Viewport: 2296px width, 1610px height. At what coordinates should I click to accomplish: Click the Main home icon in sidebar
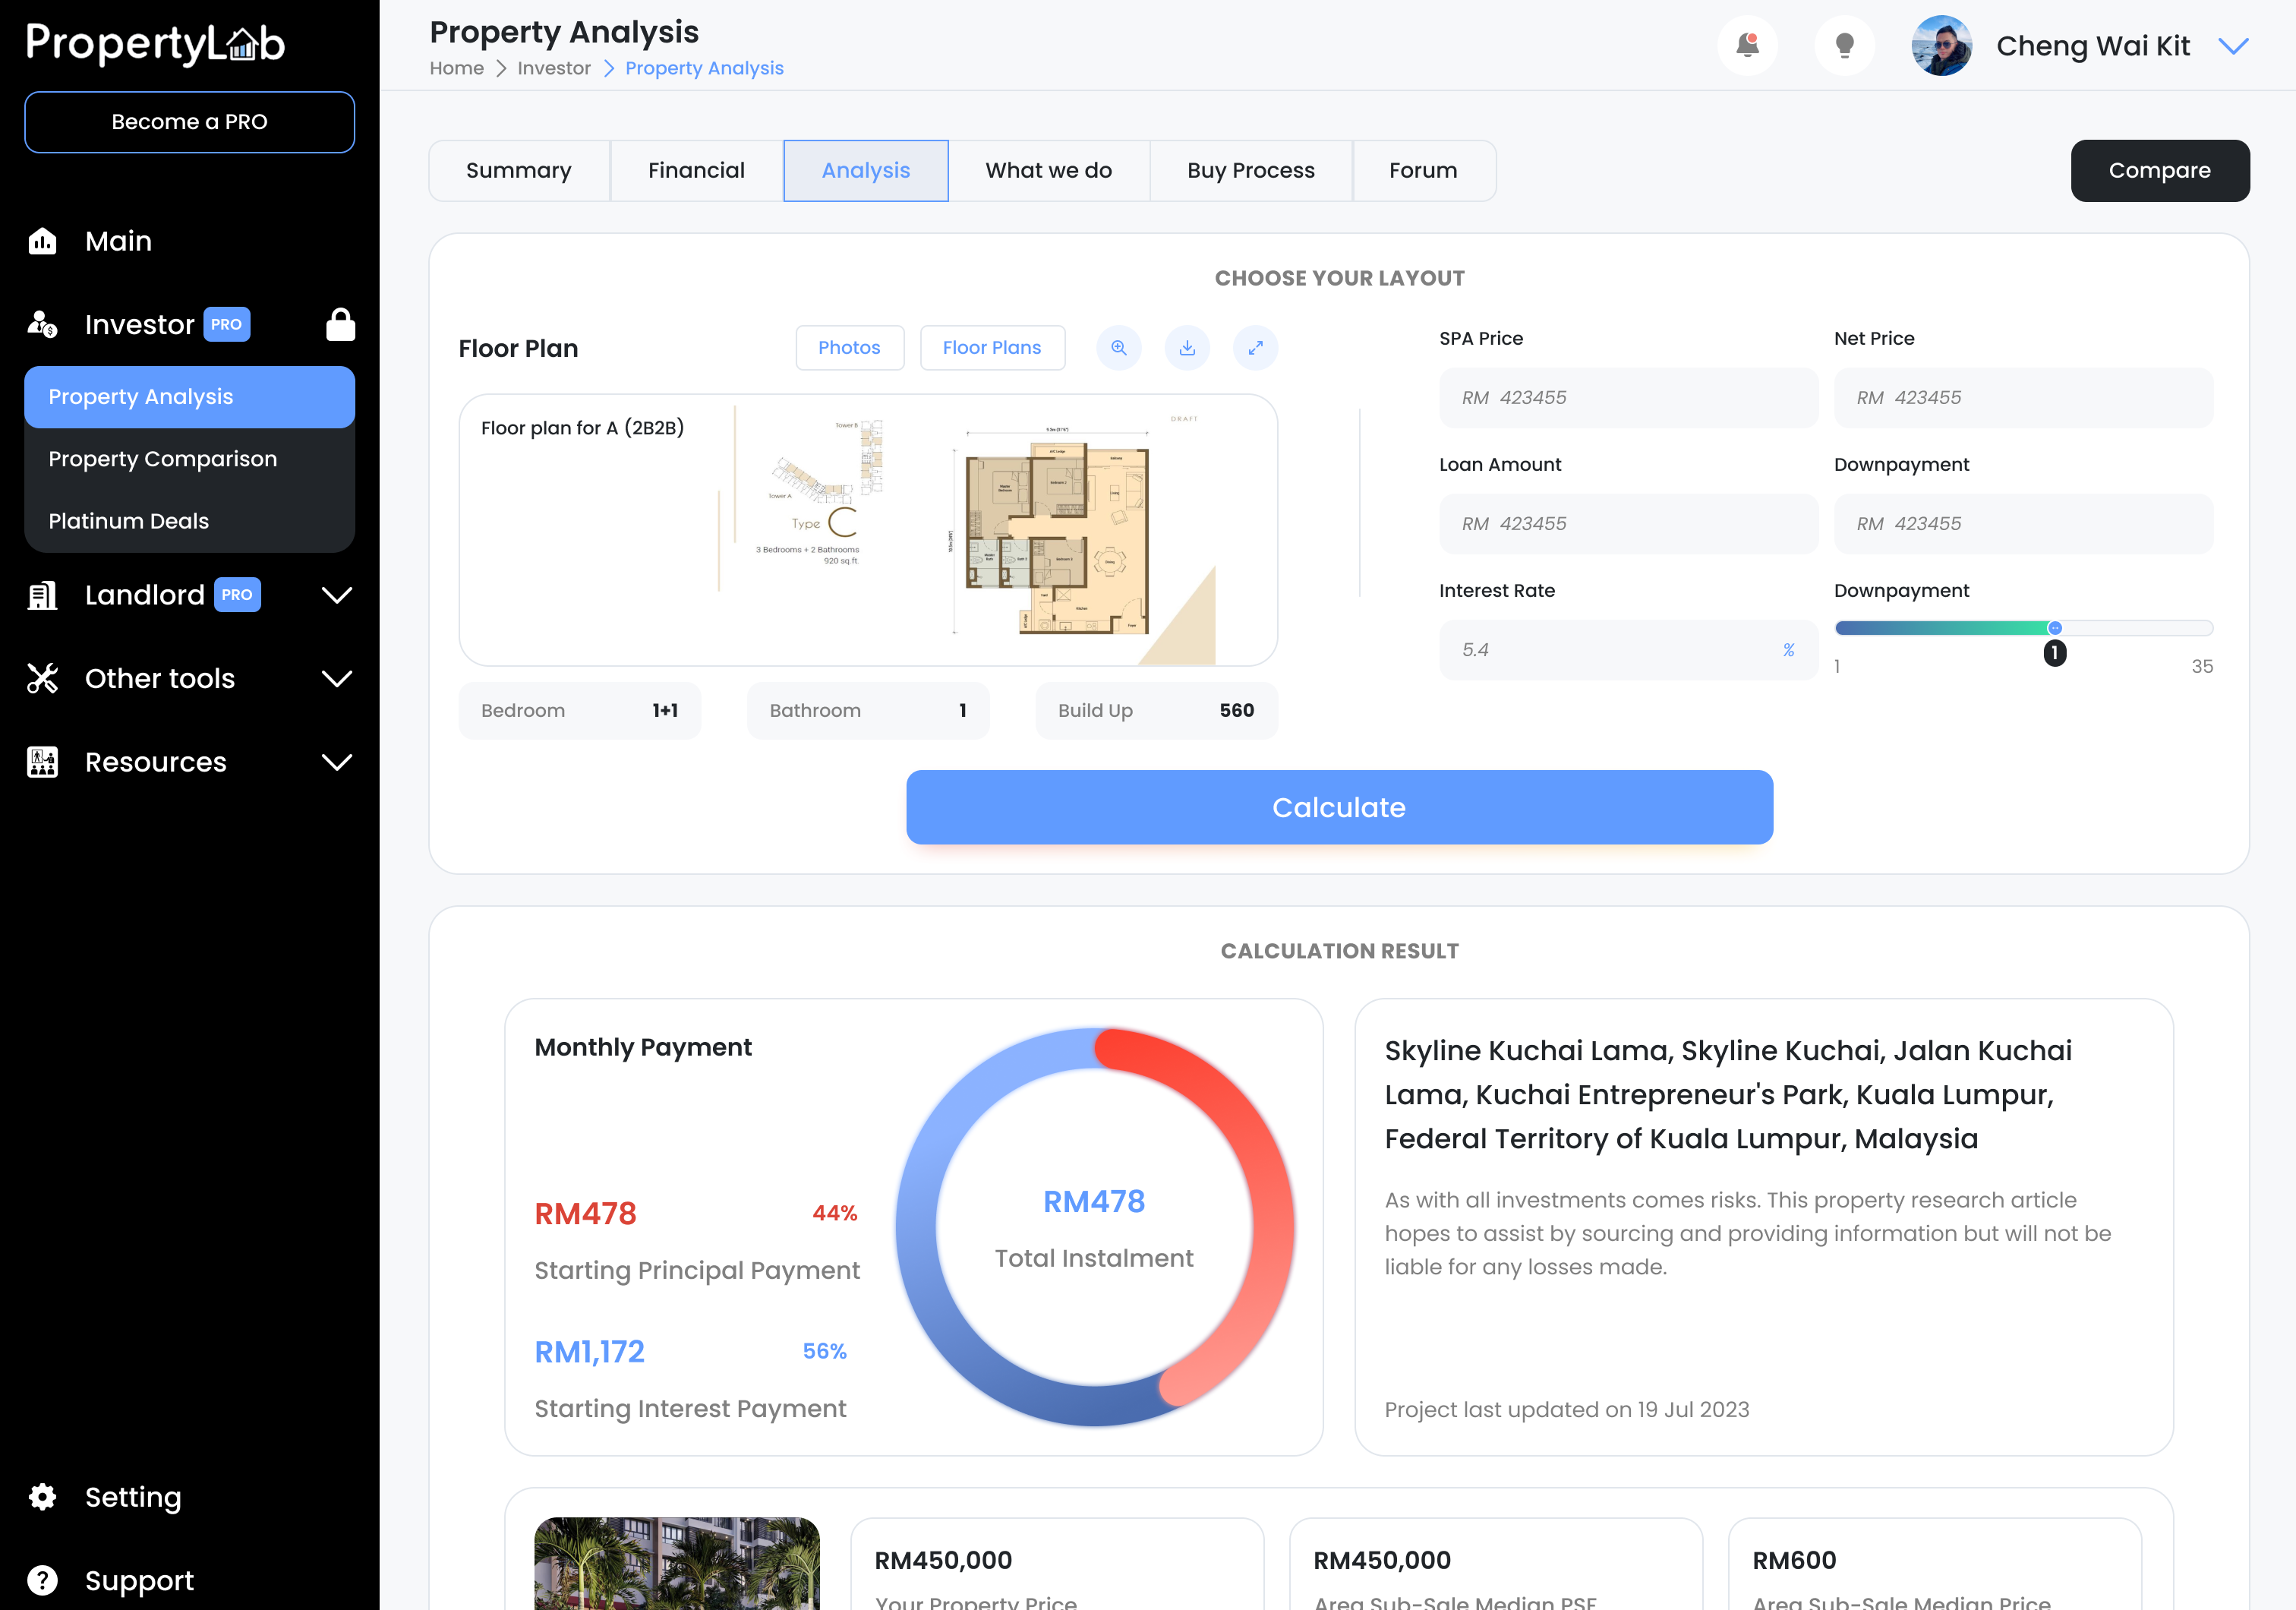click(x=42, y=241)
